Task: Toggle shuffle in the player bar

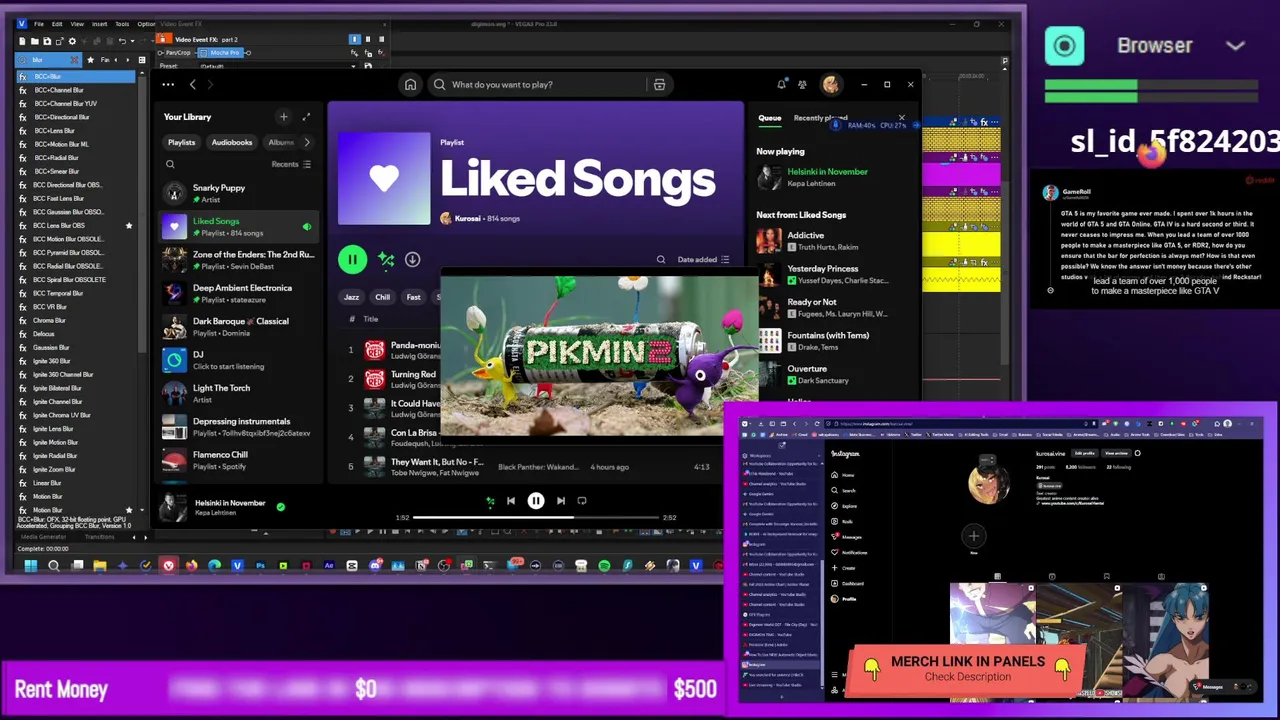Action: tap(489, 501)
